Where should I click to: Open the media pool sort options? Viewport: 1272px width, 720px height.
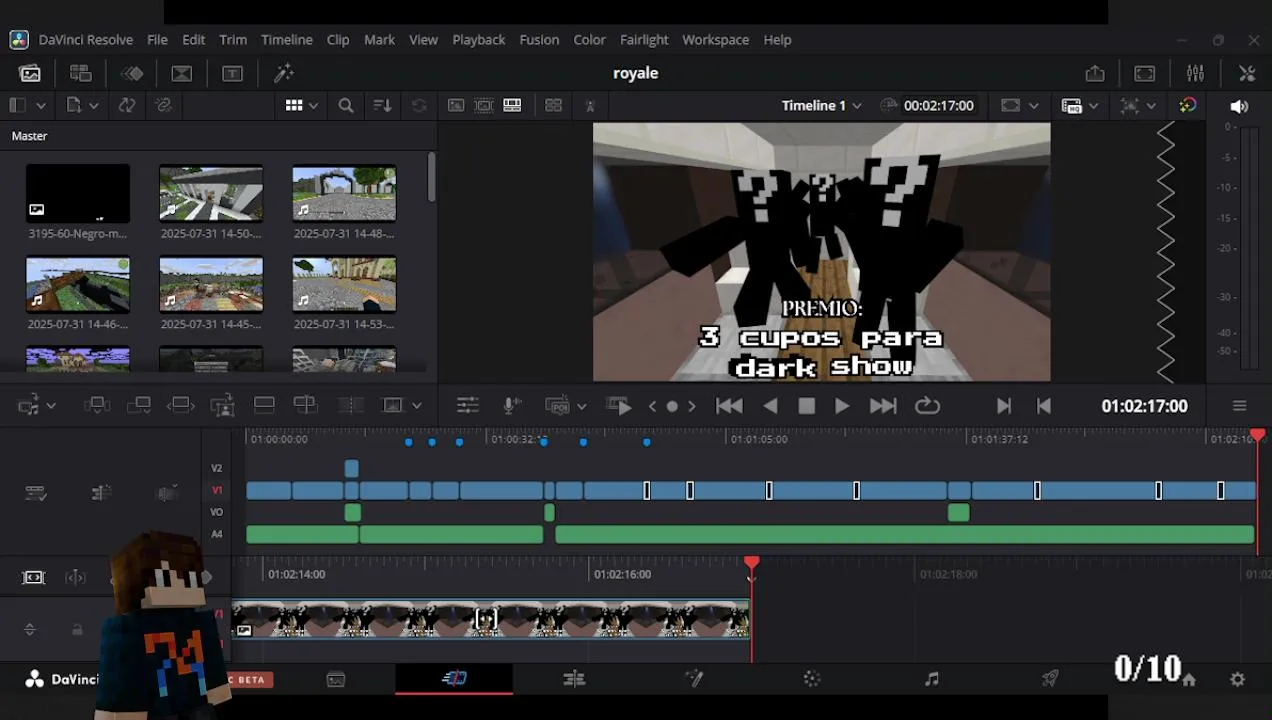[x=382, y=105]
